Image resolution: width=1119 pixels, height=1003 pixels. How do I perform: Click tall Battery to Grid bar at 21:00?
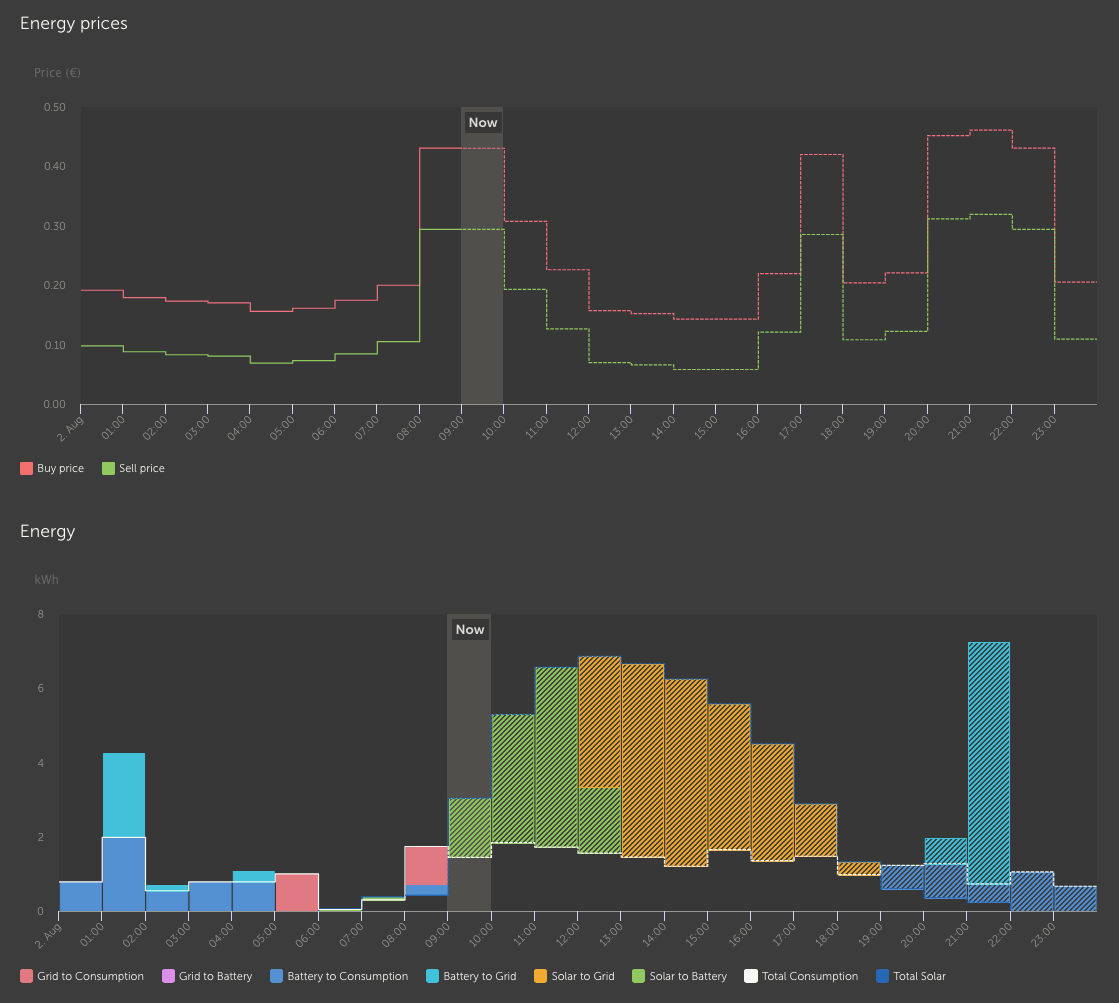coord(988,762)
